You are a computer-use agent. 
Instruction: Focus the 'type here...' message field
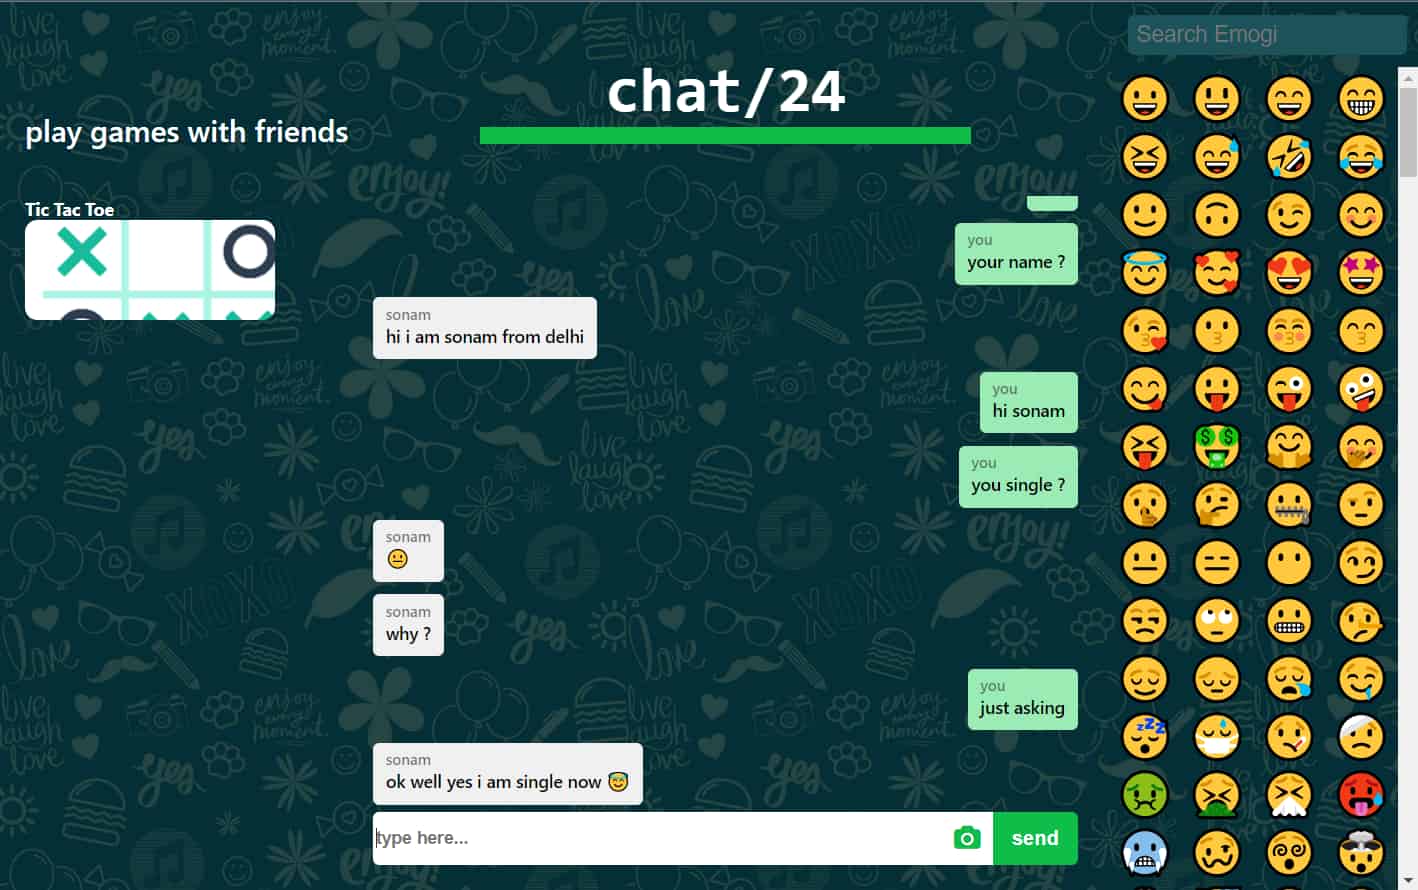[661, 838]
